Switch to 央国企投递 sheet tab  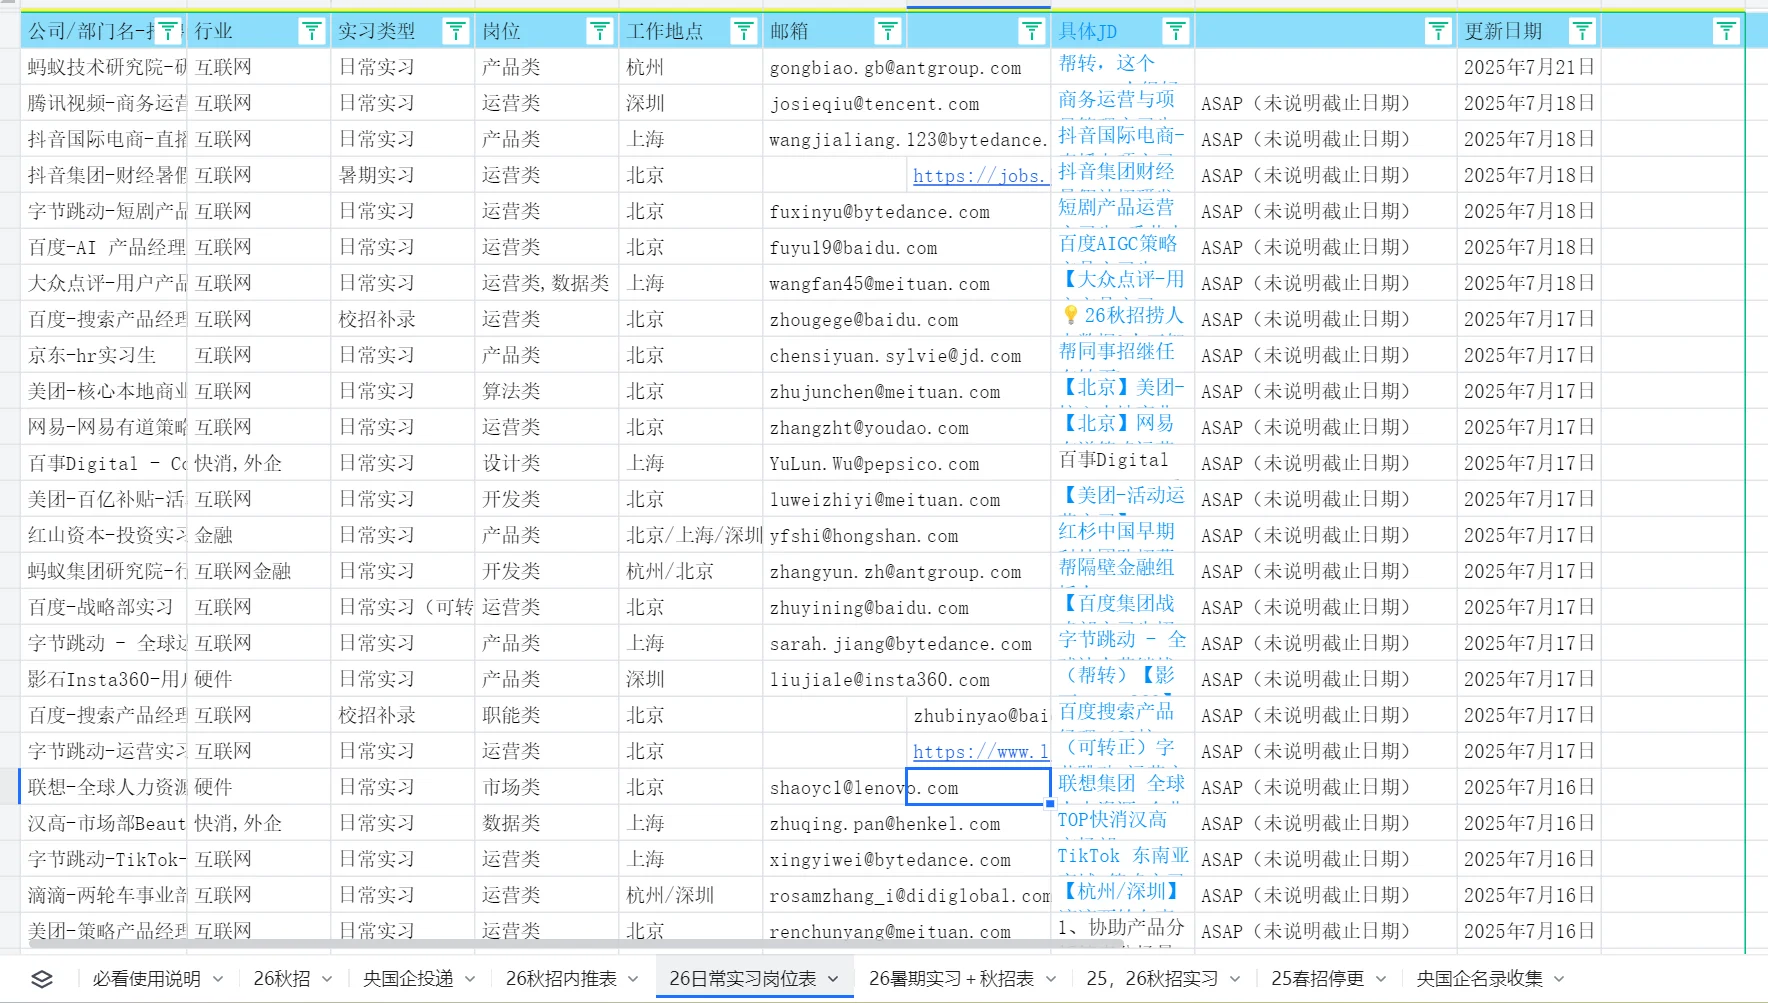point(408,979)
